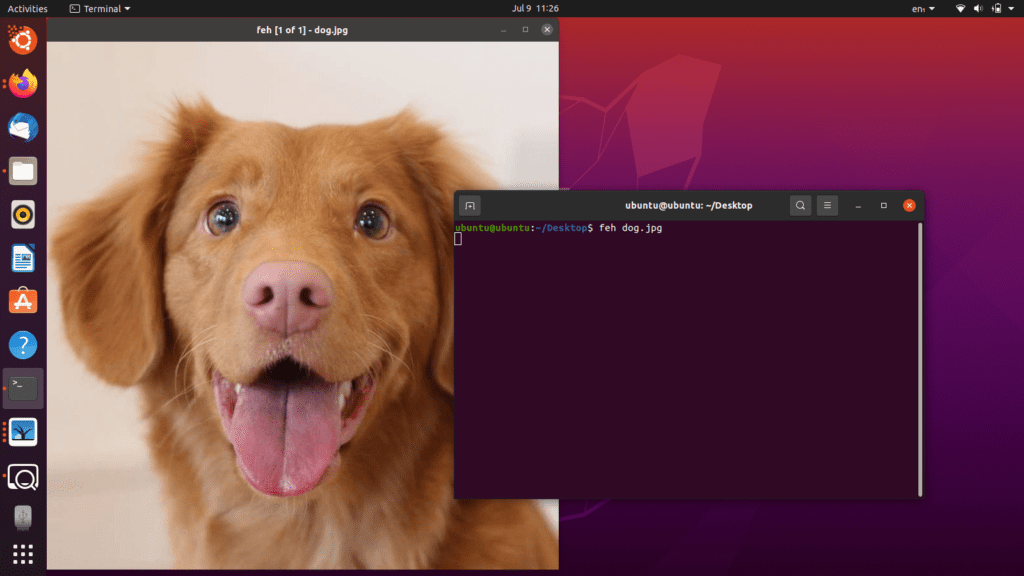Launch the Thunderbird mail client
Screen dimensions: 1024x576
22,127
